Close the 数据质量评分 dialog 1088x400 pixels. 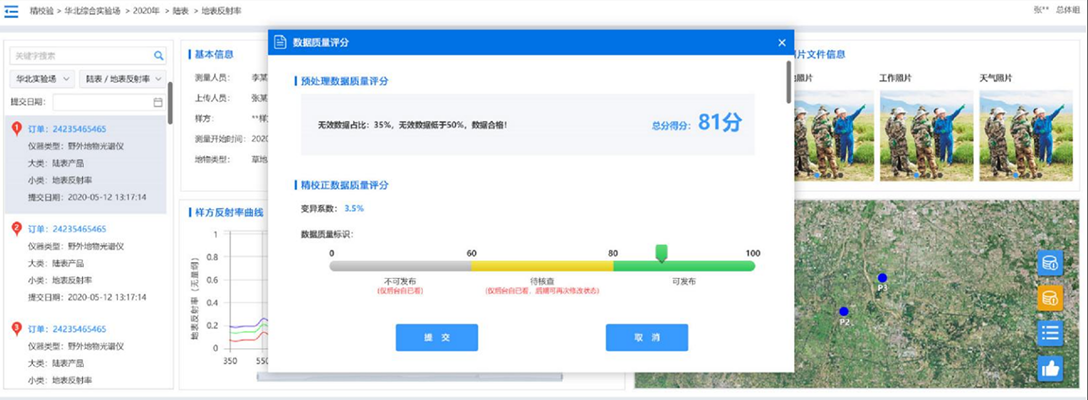click(x=782, y=43)
